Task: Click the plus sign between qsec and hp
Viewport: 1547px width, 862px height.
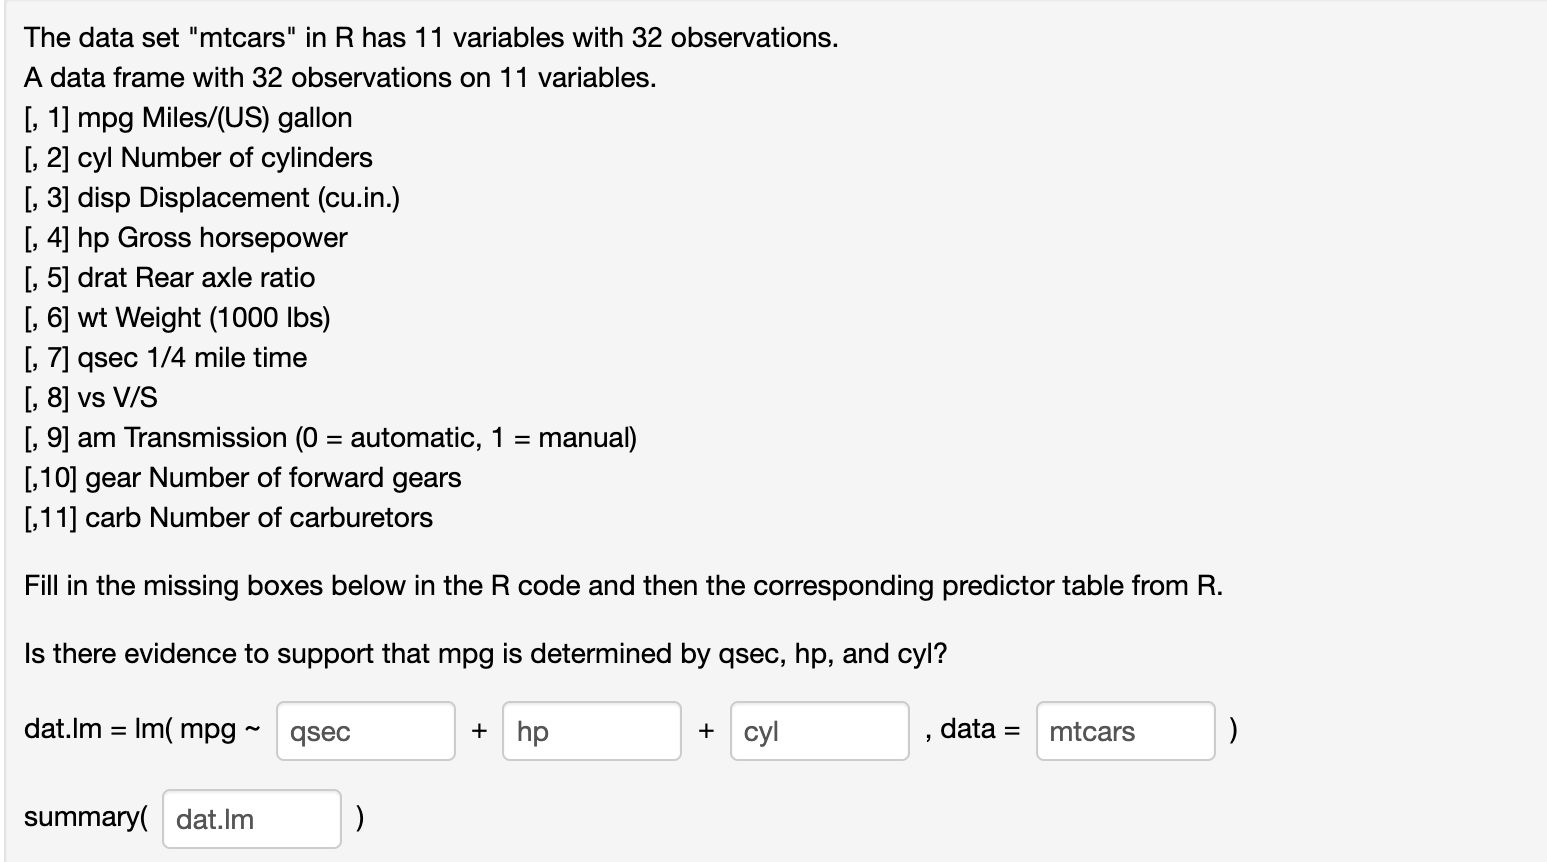Action: click(x=479, y=731)
